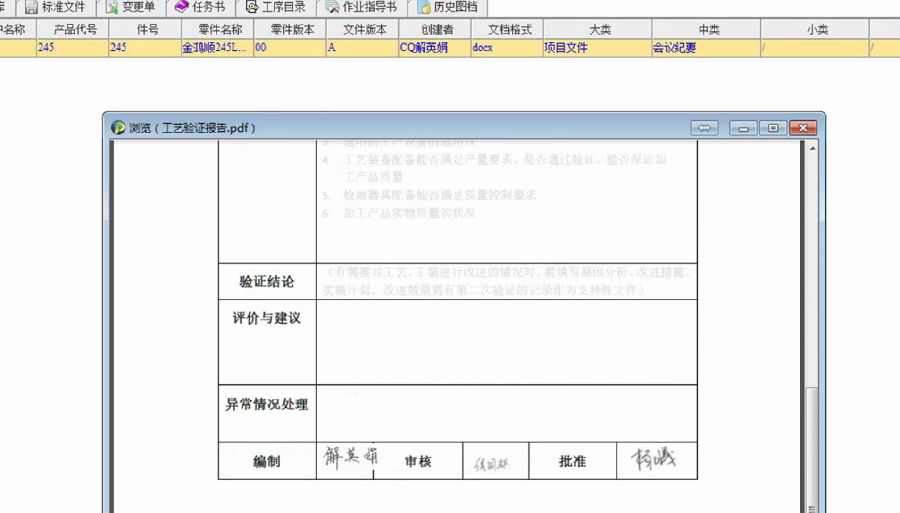The height and width of the screenshot is (513, 900).
Task: Click the PDF vertical scrollbar thumb
Action: coord(812,449)
